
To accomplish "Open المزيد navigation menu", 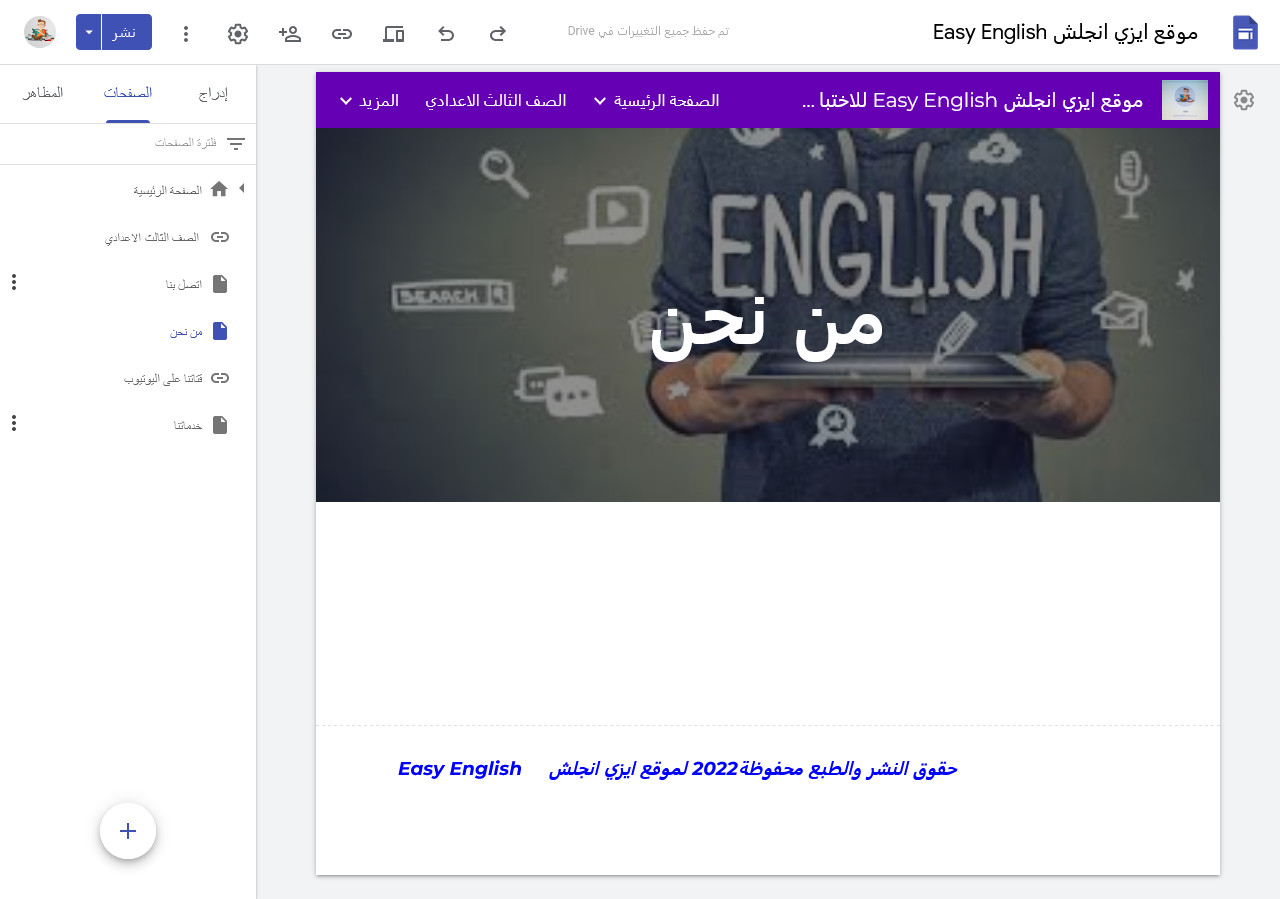I will click(379, 100).
